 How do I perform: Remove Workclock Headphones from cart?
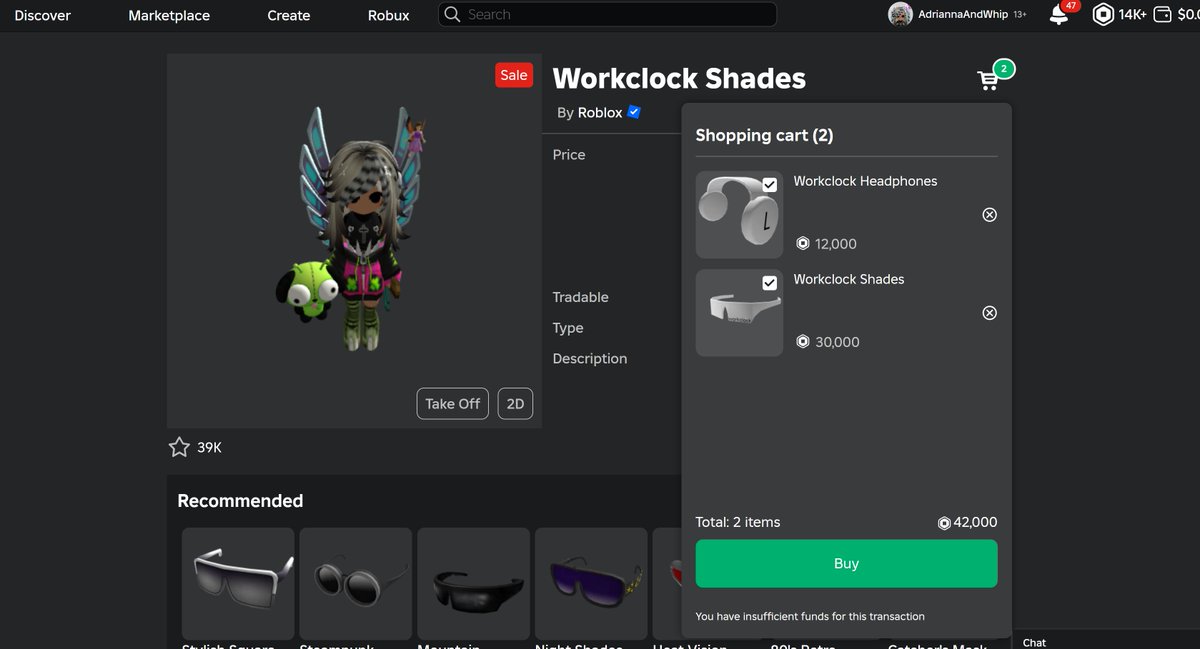[x=989, y=215]
